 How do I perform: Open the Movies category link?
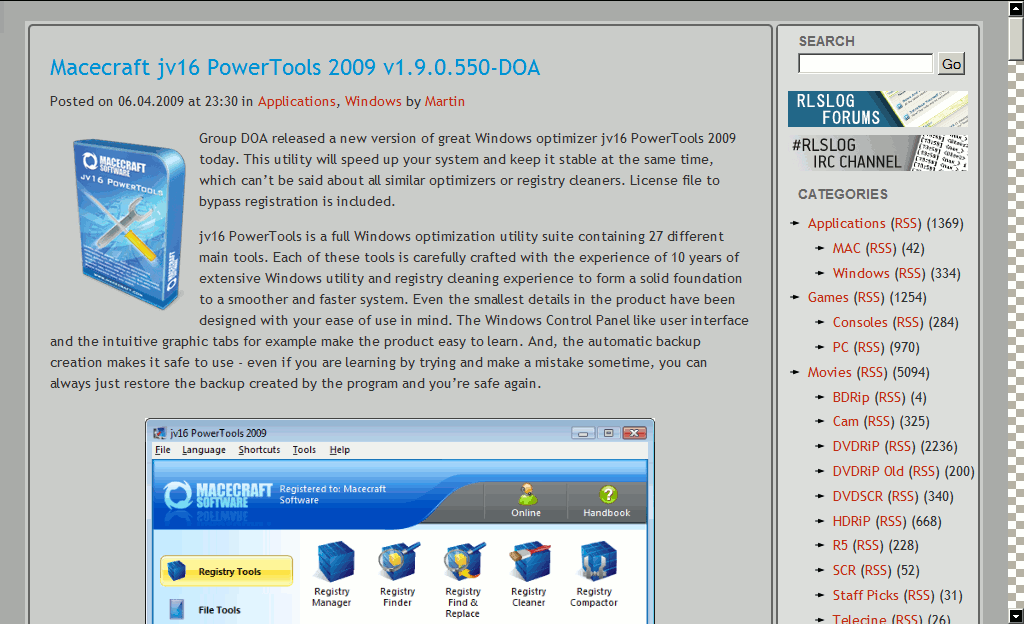(x=829, y=372)
